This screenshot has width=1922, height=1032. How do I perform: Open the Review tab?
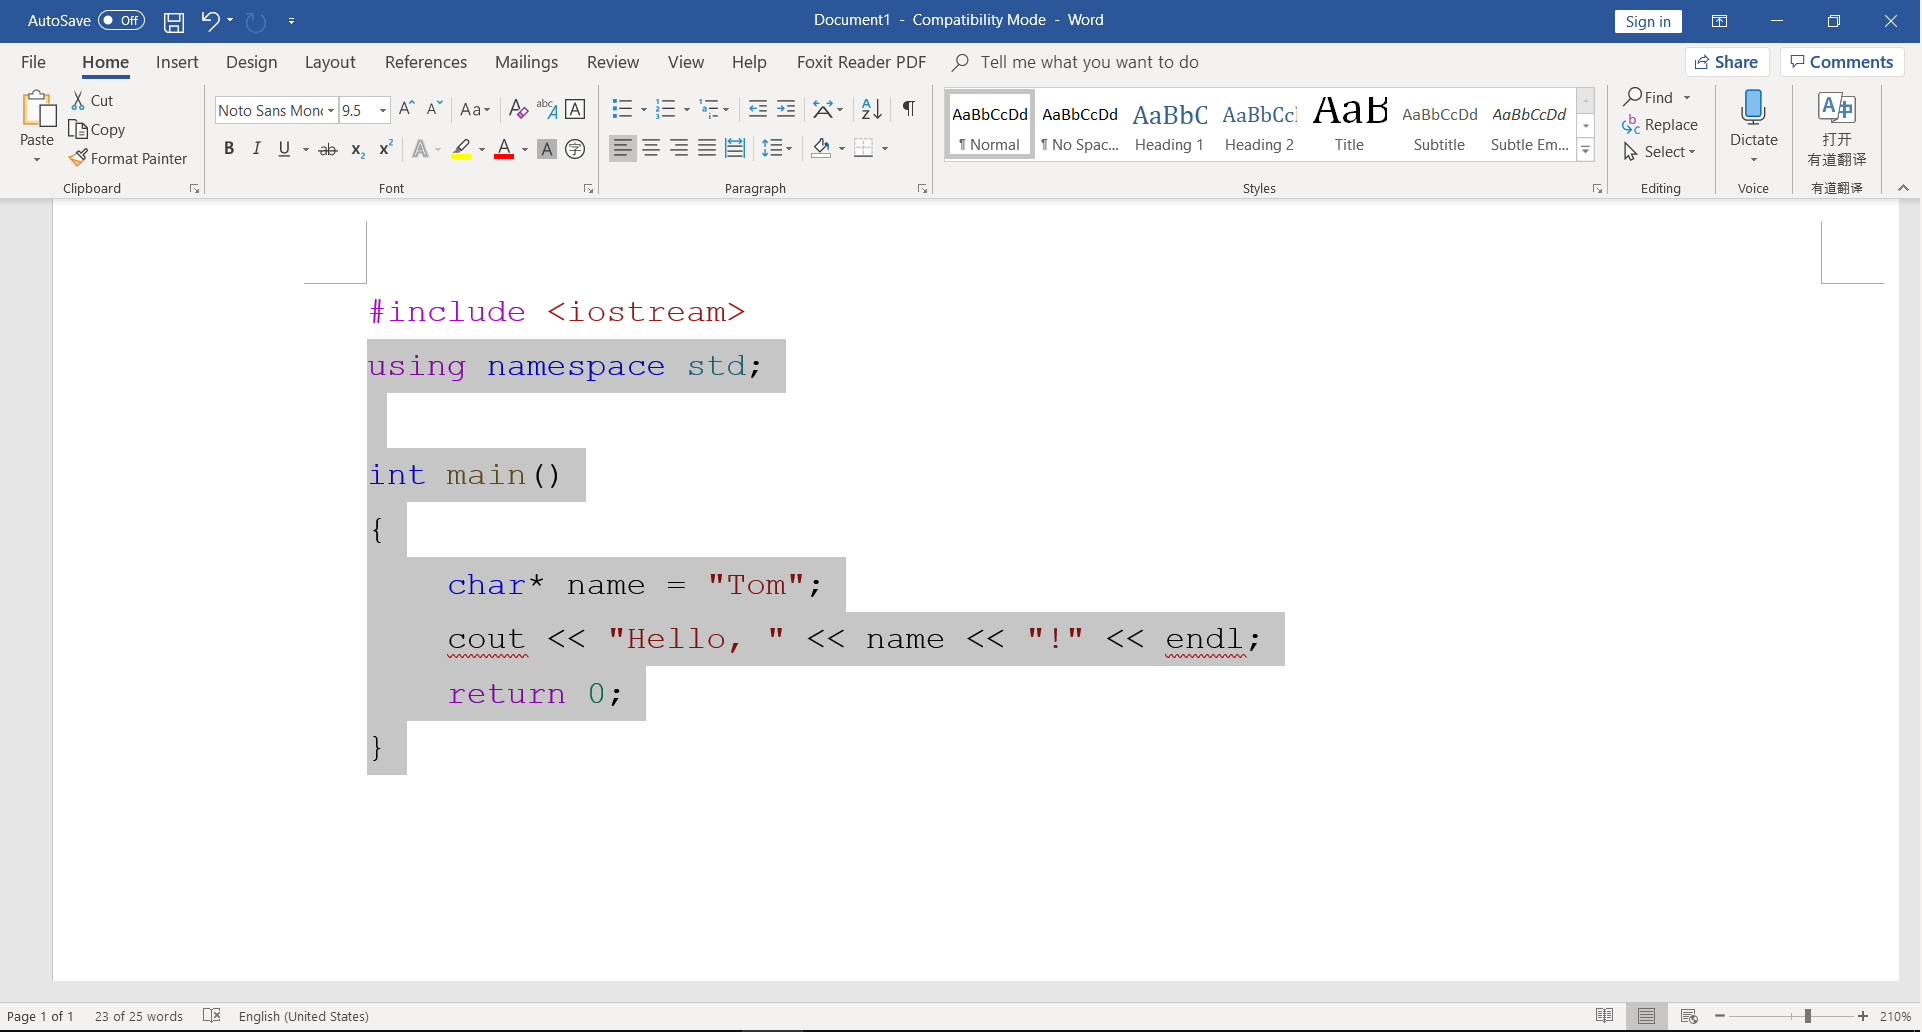[x=613, y=62]
